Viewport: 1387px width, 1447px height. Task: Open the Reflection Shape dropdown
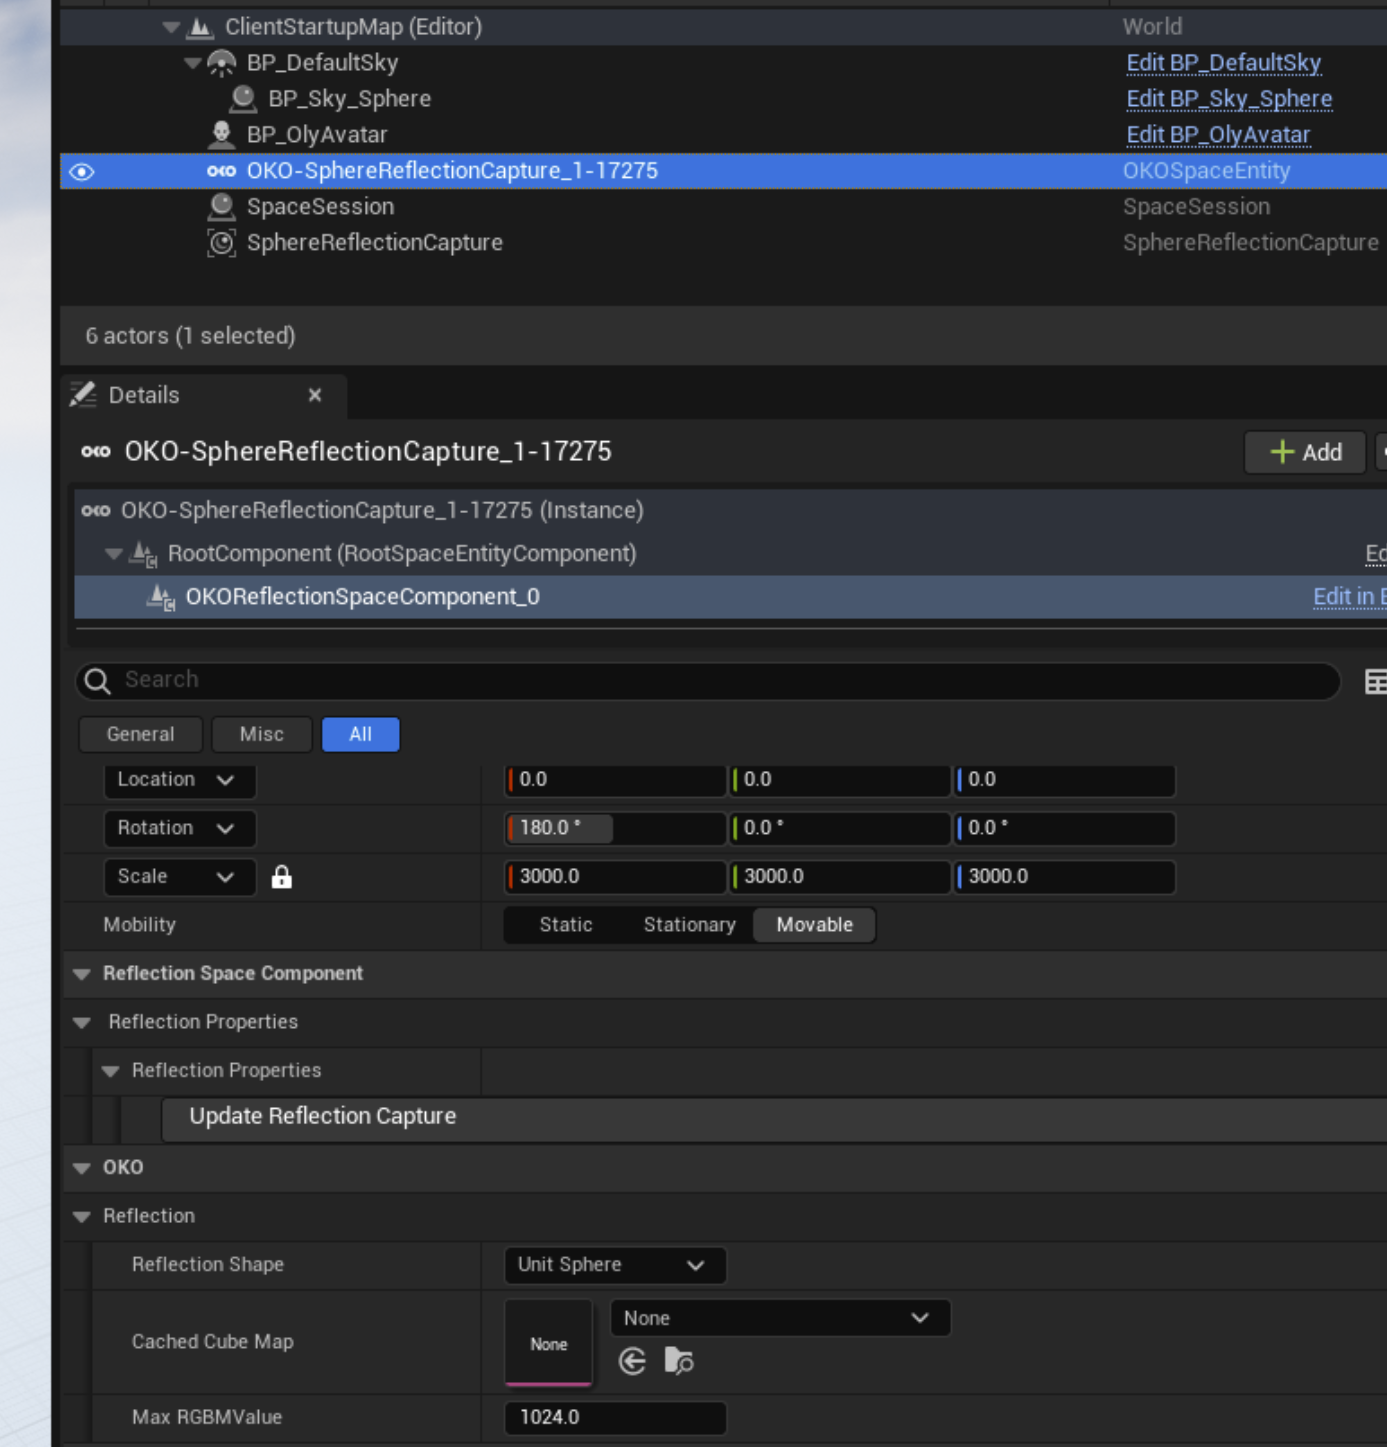tap(614, 1265)
